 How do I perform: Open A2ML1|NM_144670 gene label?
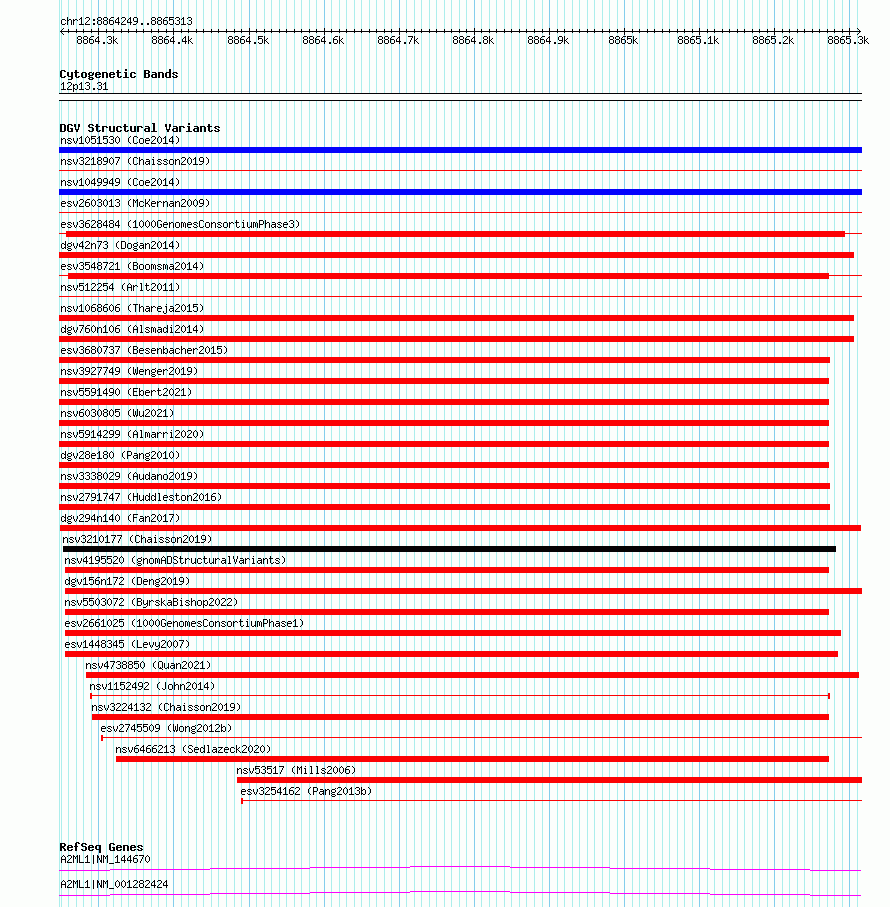tap(105, 860)
